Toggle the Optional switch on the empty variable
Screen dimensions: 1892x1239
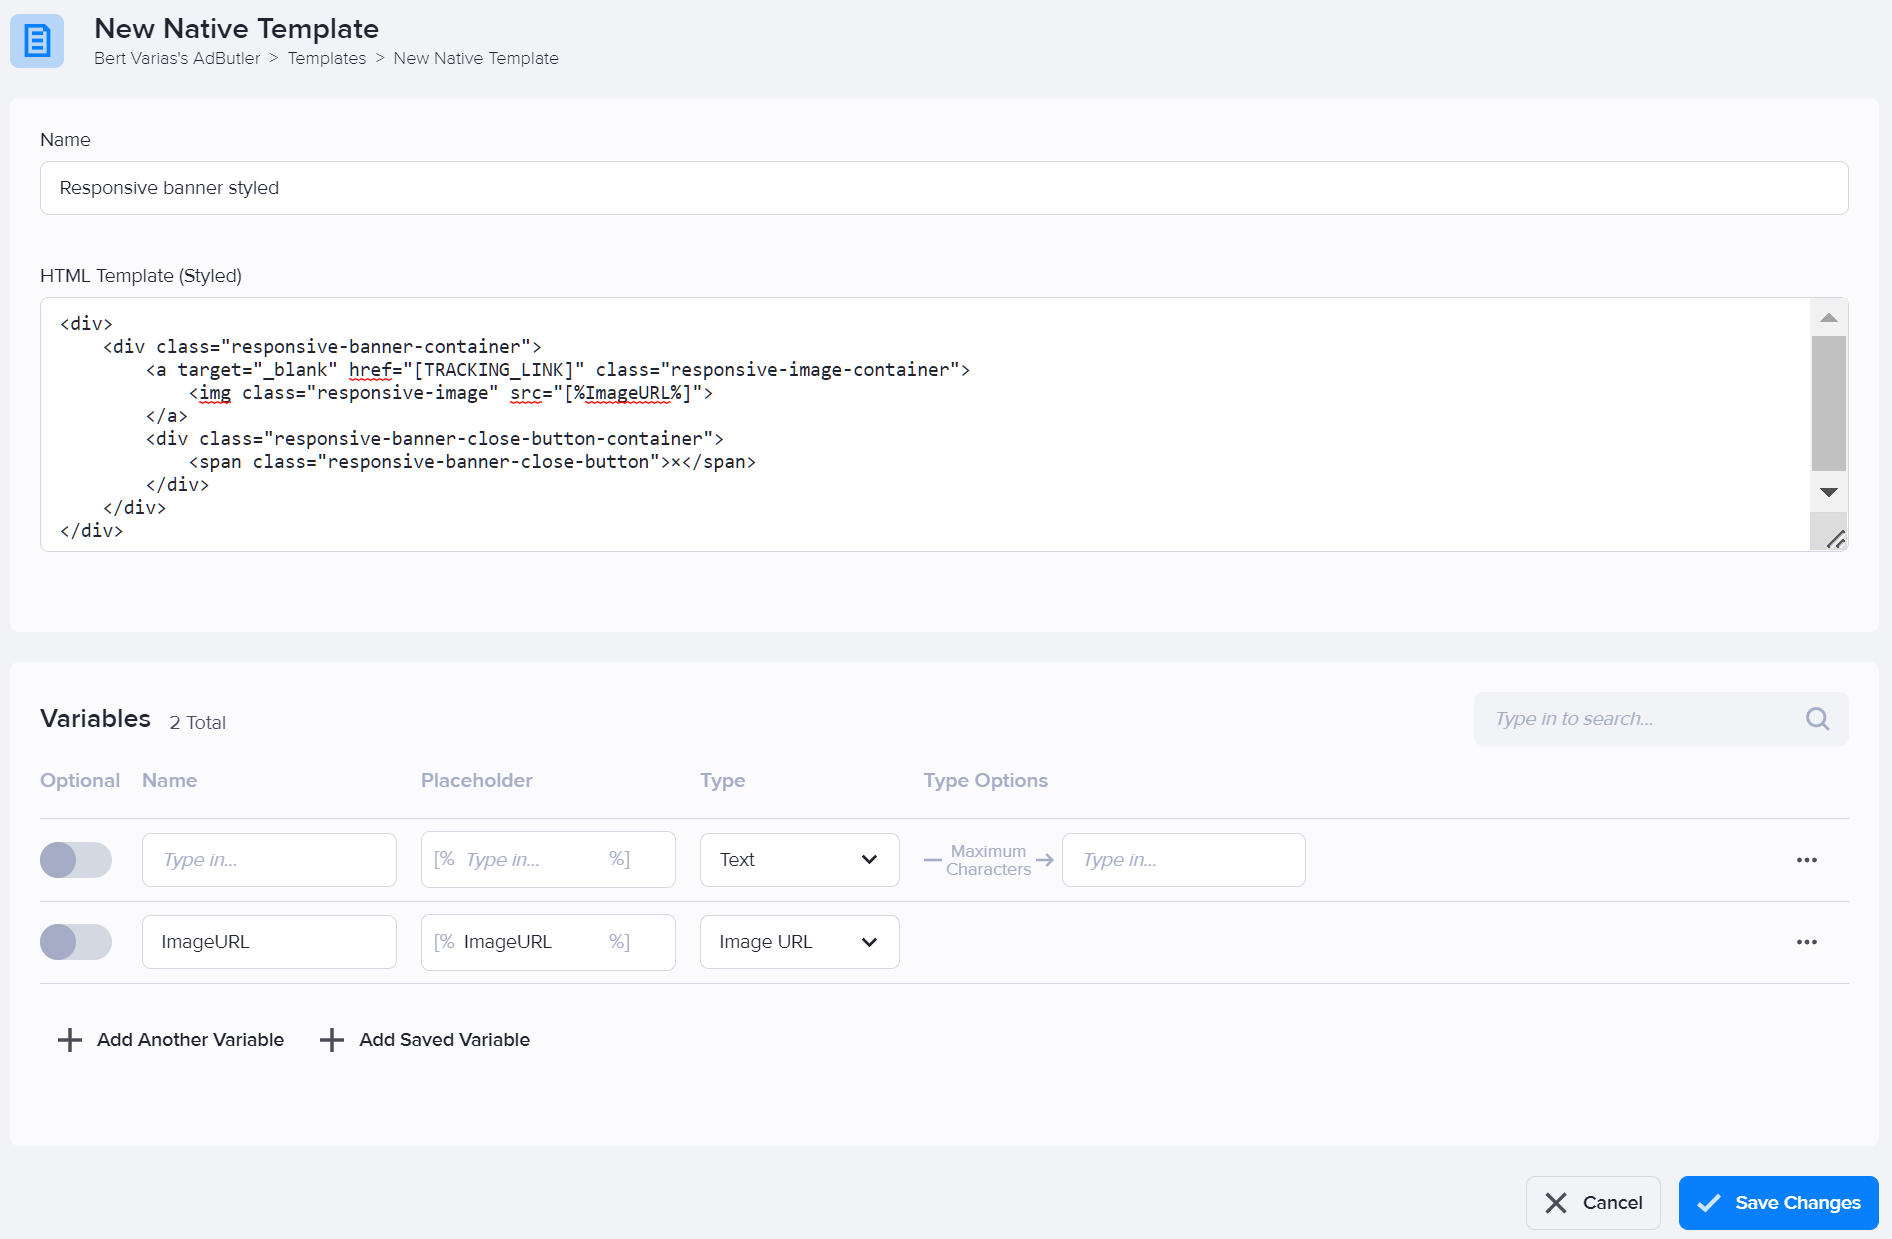[76, 859]
